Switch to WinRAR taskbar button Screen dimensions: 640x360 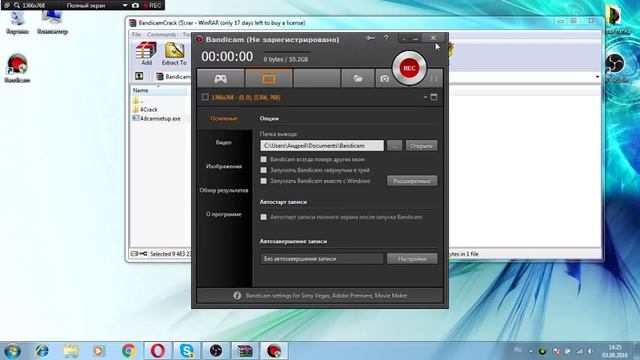pos(245,351)
